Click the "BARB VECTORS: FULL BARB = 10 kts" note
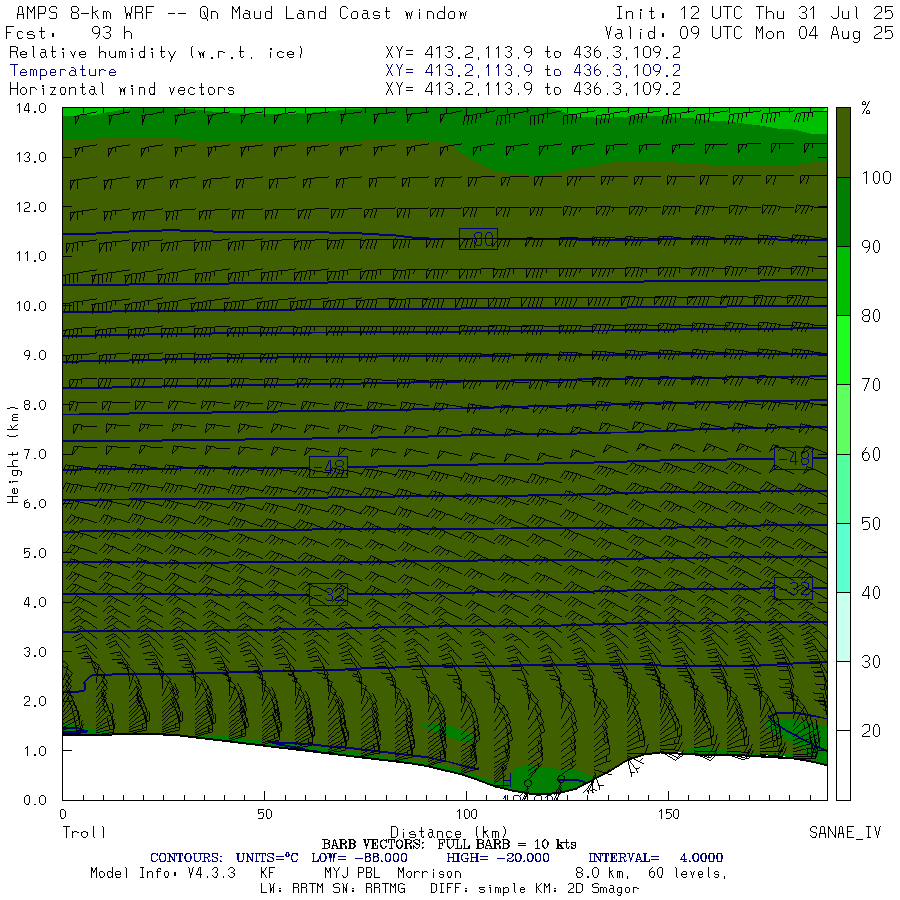 point(449,844)
